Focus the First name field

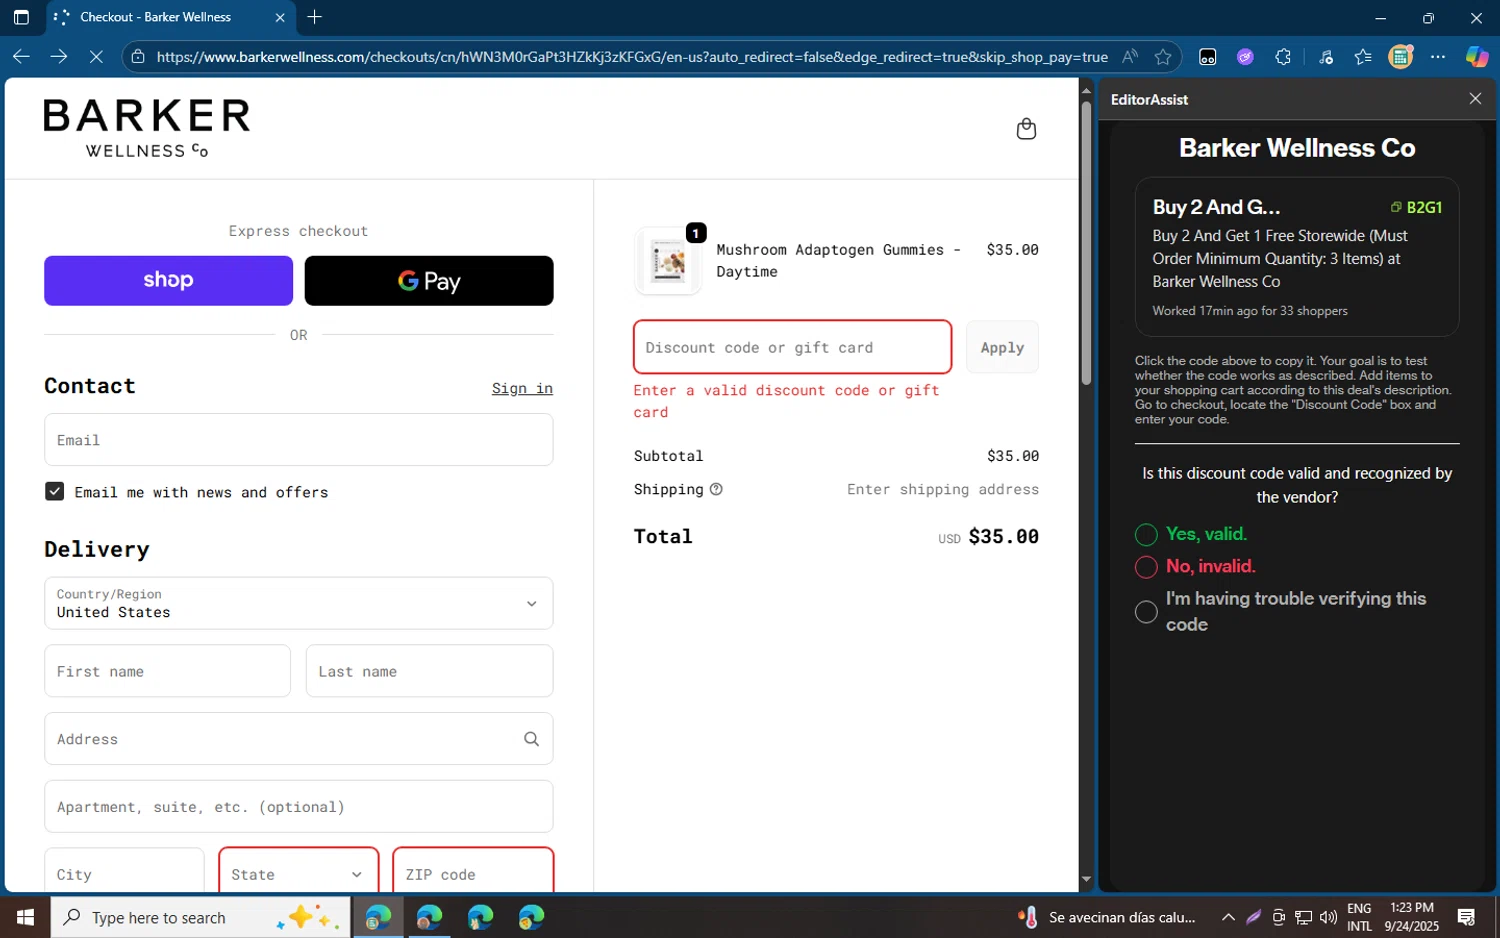coord(167,671)
